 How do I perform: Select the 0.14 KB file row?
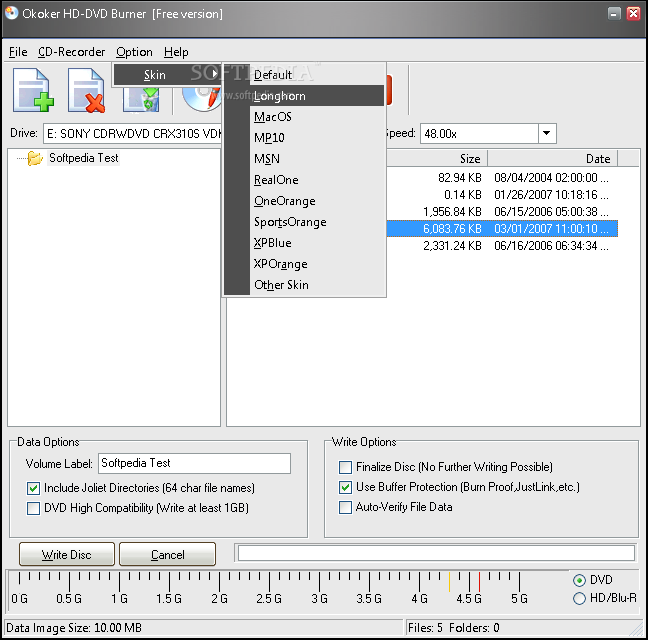[502, 195]
